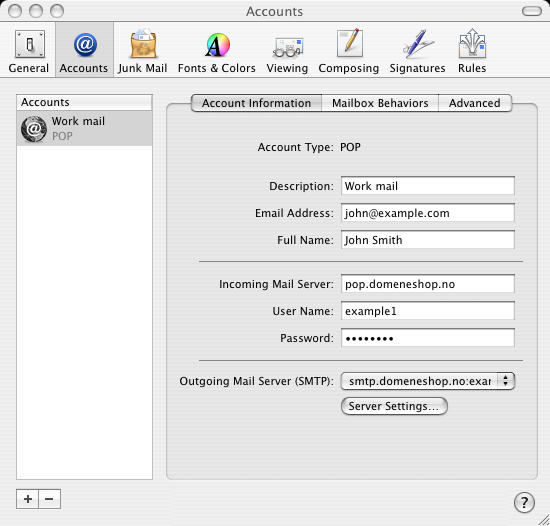Expand the Outgoing Mail Server dropdown
Image resolution: width=550 pixels, height=526 pixels.
pos(428,381)
